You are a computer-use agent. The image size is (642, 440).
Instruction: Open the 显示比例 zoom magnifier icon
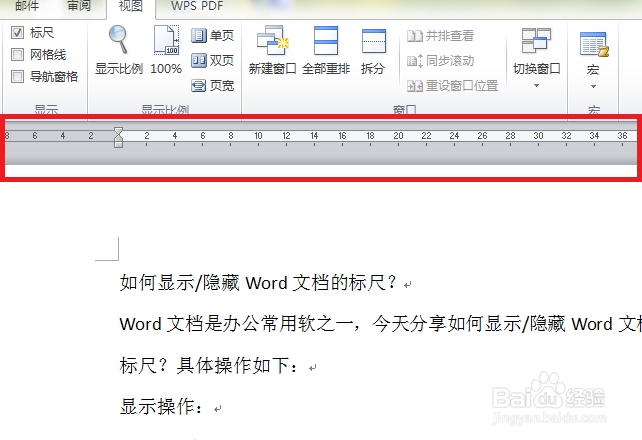(118, 40)
